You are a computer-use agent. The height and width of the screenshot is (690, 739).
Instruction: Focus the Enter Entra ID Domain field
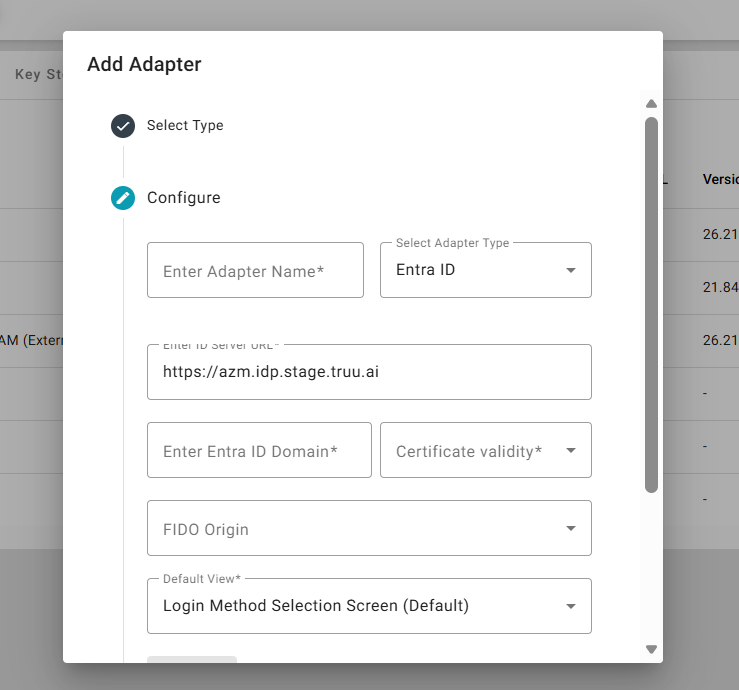[259, 450]
